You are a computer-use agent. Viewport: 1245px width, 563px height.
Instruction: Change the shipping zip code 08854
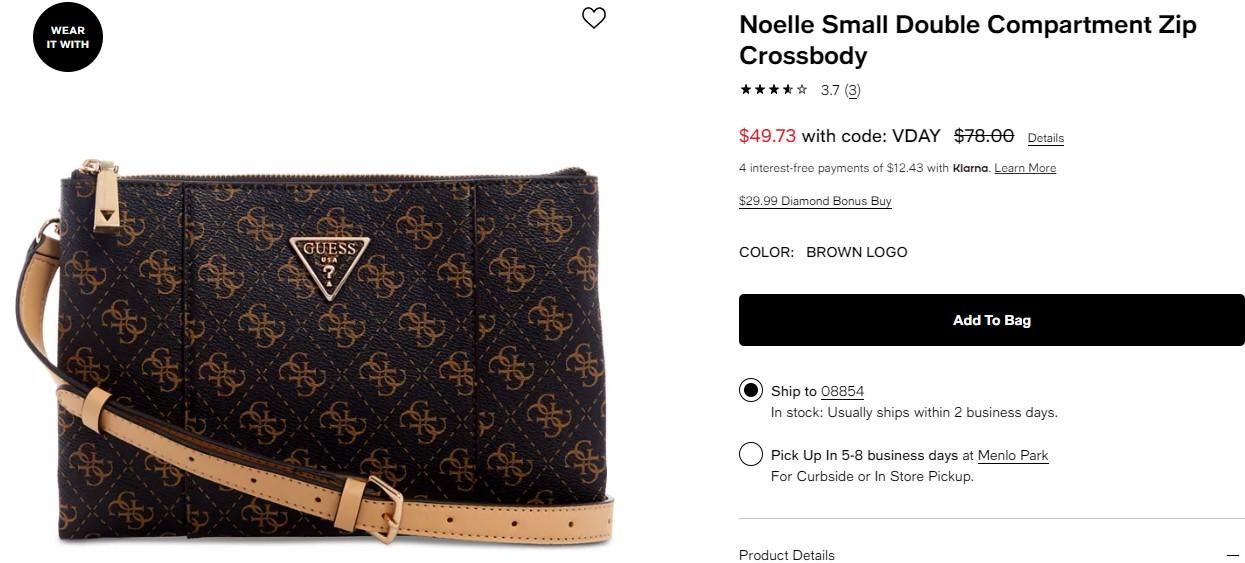(x=842, y=391)
